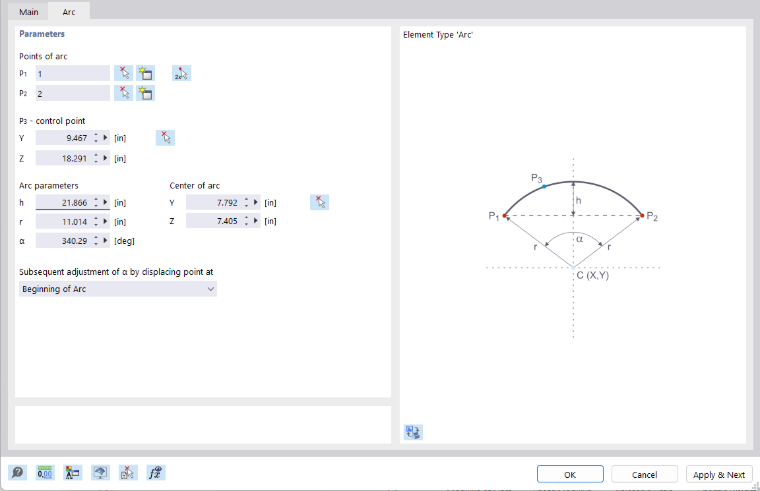
Task: Pick point P1 graphically icon
Action: [x=124, y=73]
